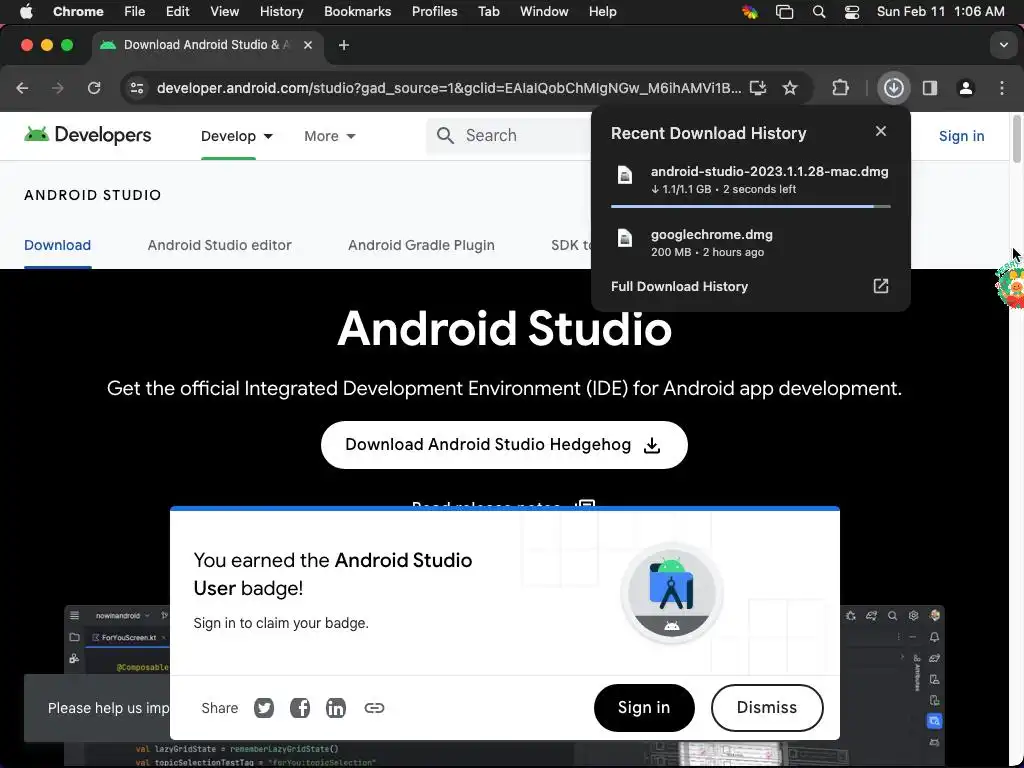The width and height of the screenshot is (1024, 768).
Task: Click the search magnifier icon on page
Action: tap(445, 135)
